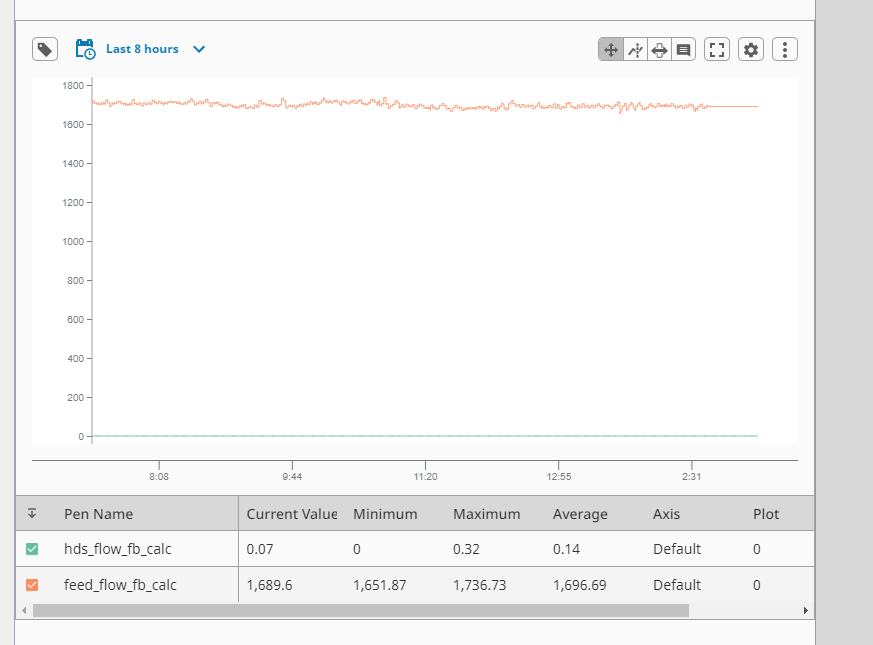Viewport: 873px width, 645px height.
Task: Click the 8:08 time axis label
Action: coord(159,477)
